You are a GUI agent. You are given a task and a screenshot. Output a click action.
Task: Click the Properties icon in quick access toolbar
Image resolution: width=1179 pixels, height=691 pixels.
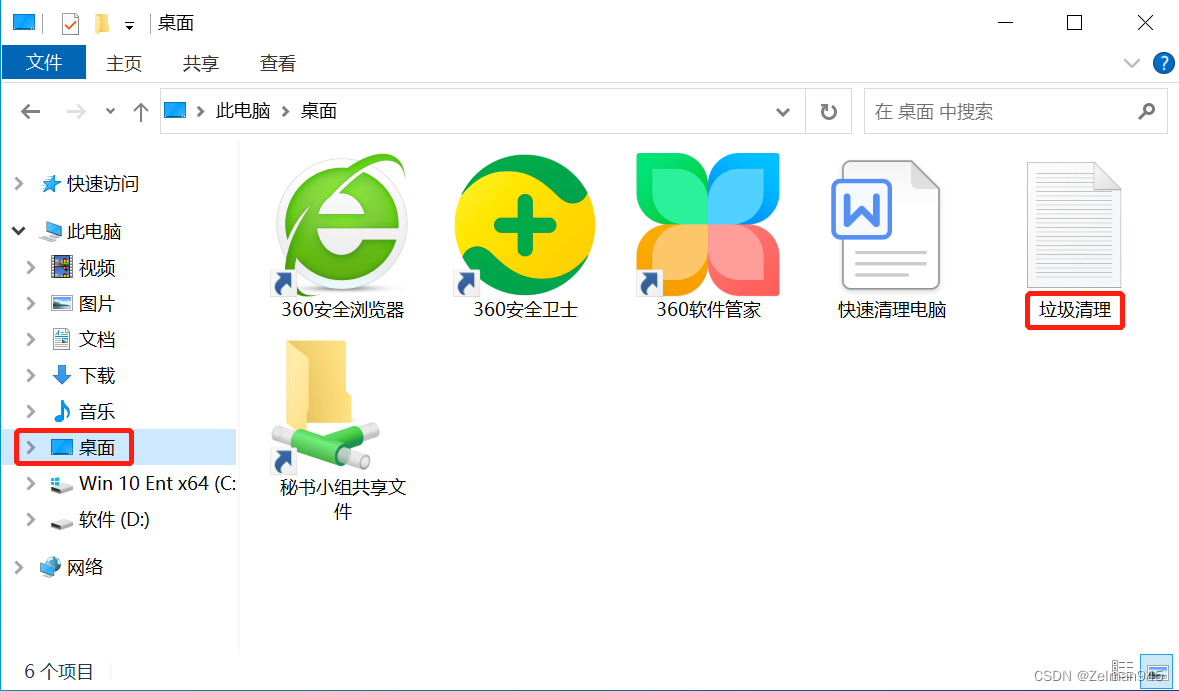pos(70,24)
